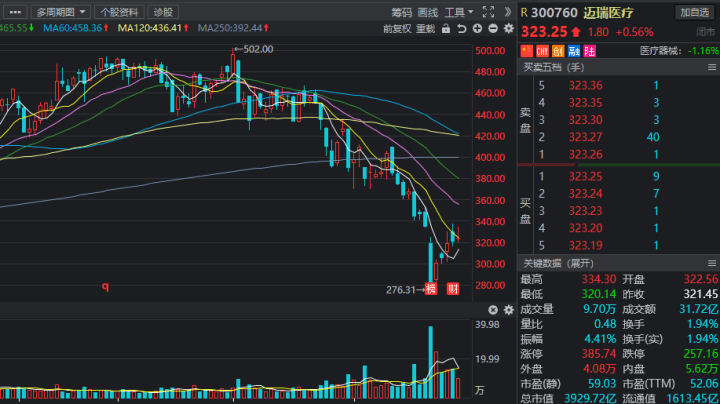Click the three-dots more button
This screenshot has height=404, width=720.
[x=14, y=12]
